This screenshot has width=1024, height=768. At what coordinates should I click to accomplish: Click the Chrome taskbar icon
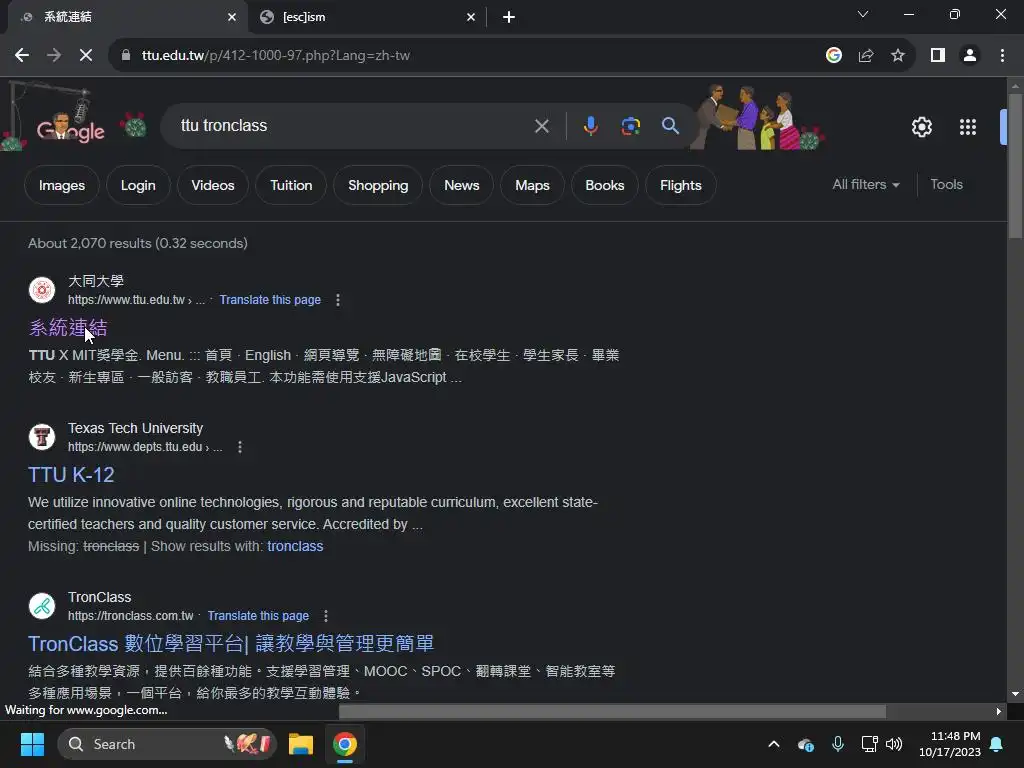[x=345, y=744]
